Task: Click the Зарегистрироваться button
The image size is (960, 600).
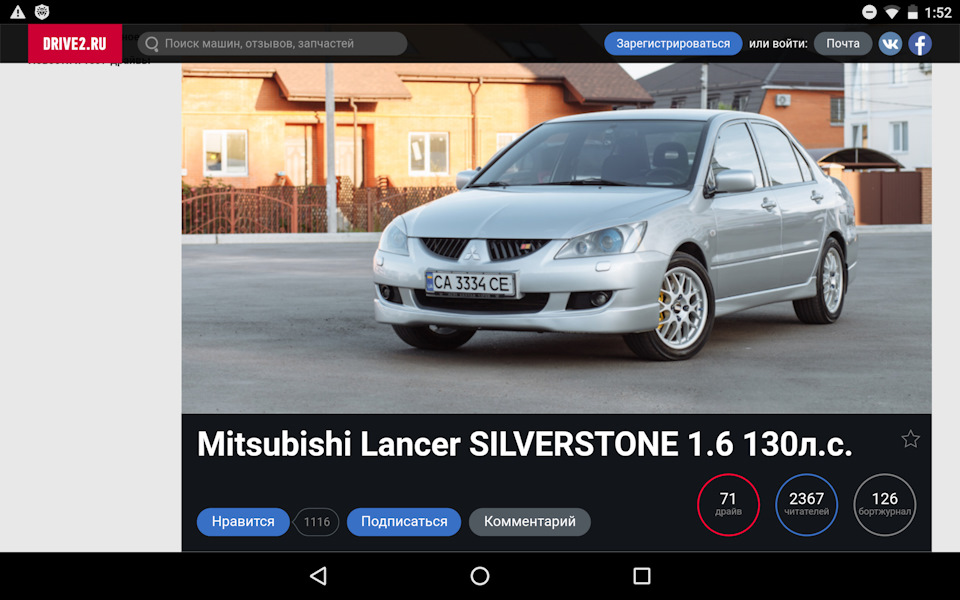Action: [x=673, y=43]
